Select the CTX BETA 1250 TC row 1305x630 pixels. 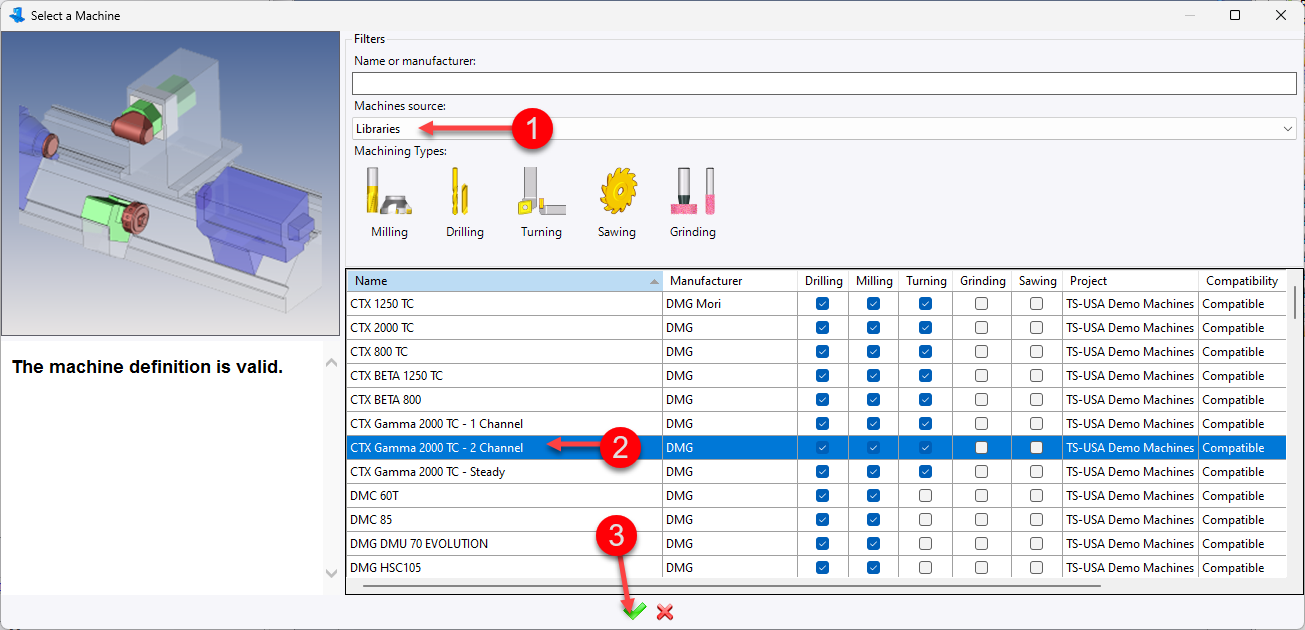tap(816, 376)
